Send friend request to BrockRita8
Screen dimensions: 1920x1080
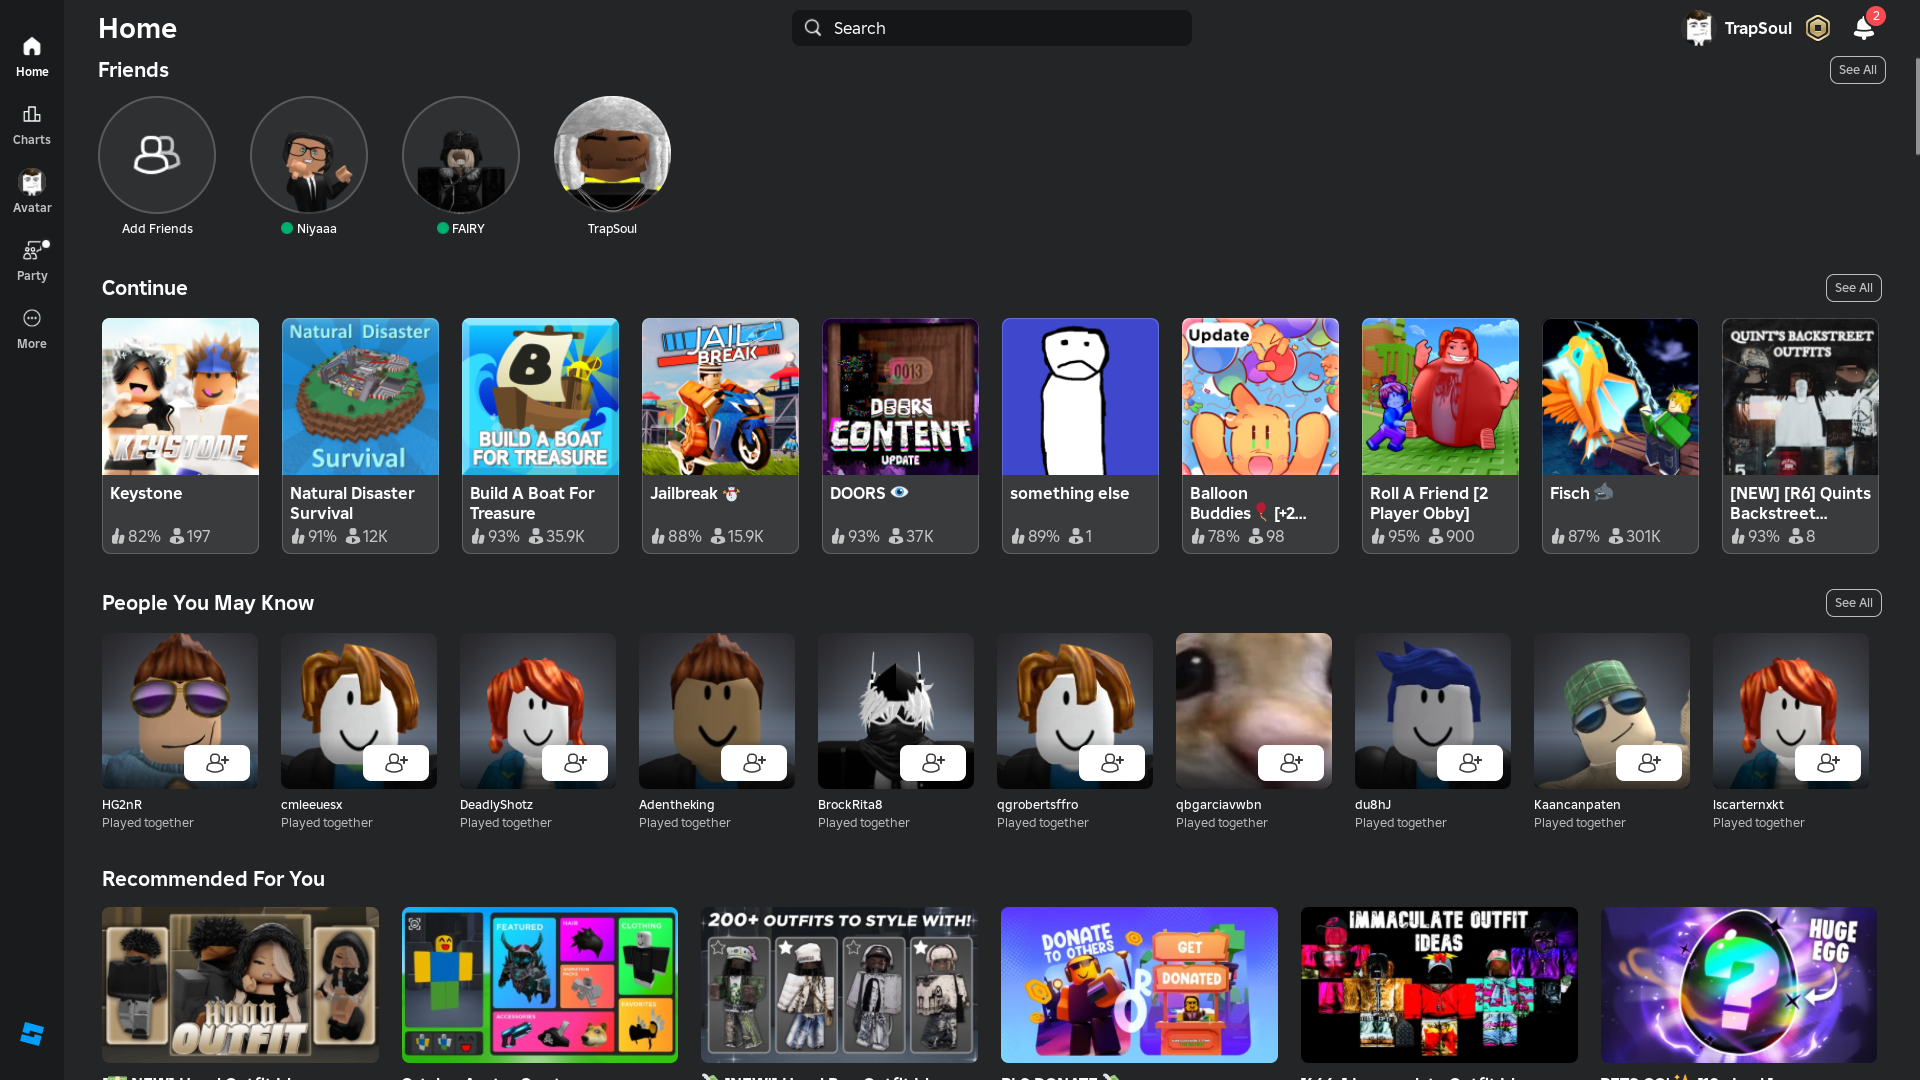coord(933,763)
